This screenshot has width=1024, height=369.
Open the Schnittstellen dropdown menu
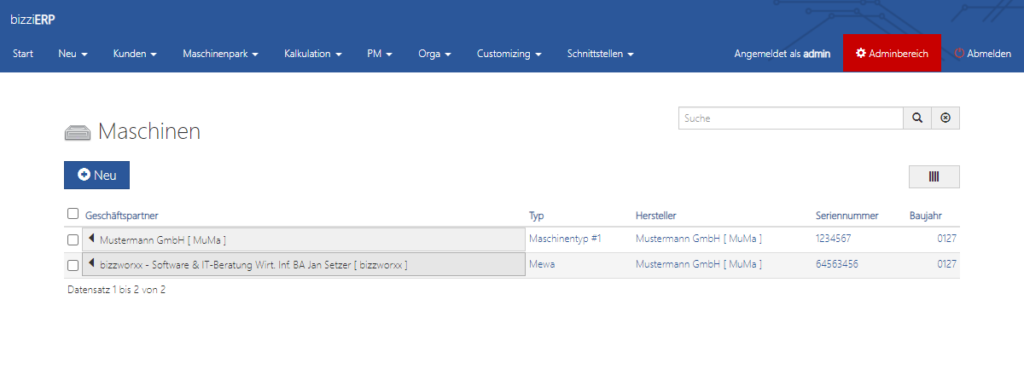(601, 54)
